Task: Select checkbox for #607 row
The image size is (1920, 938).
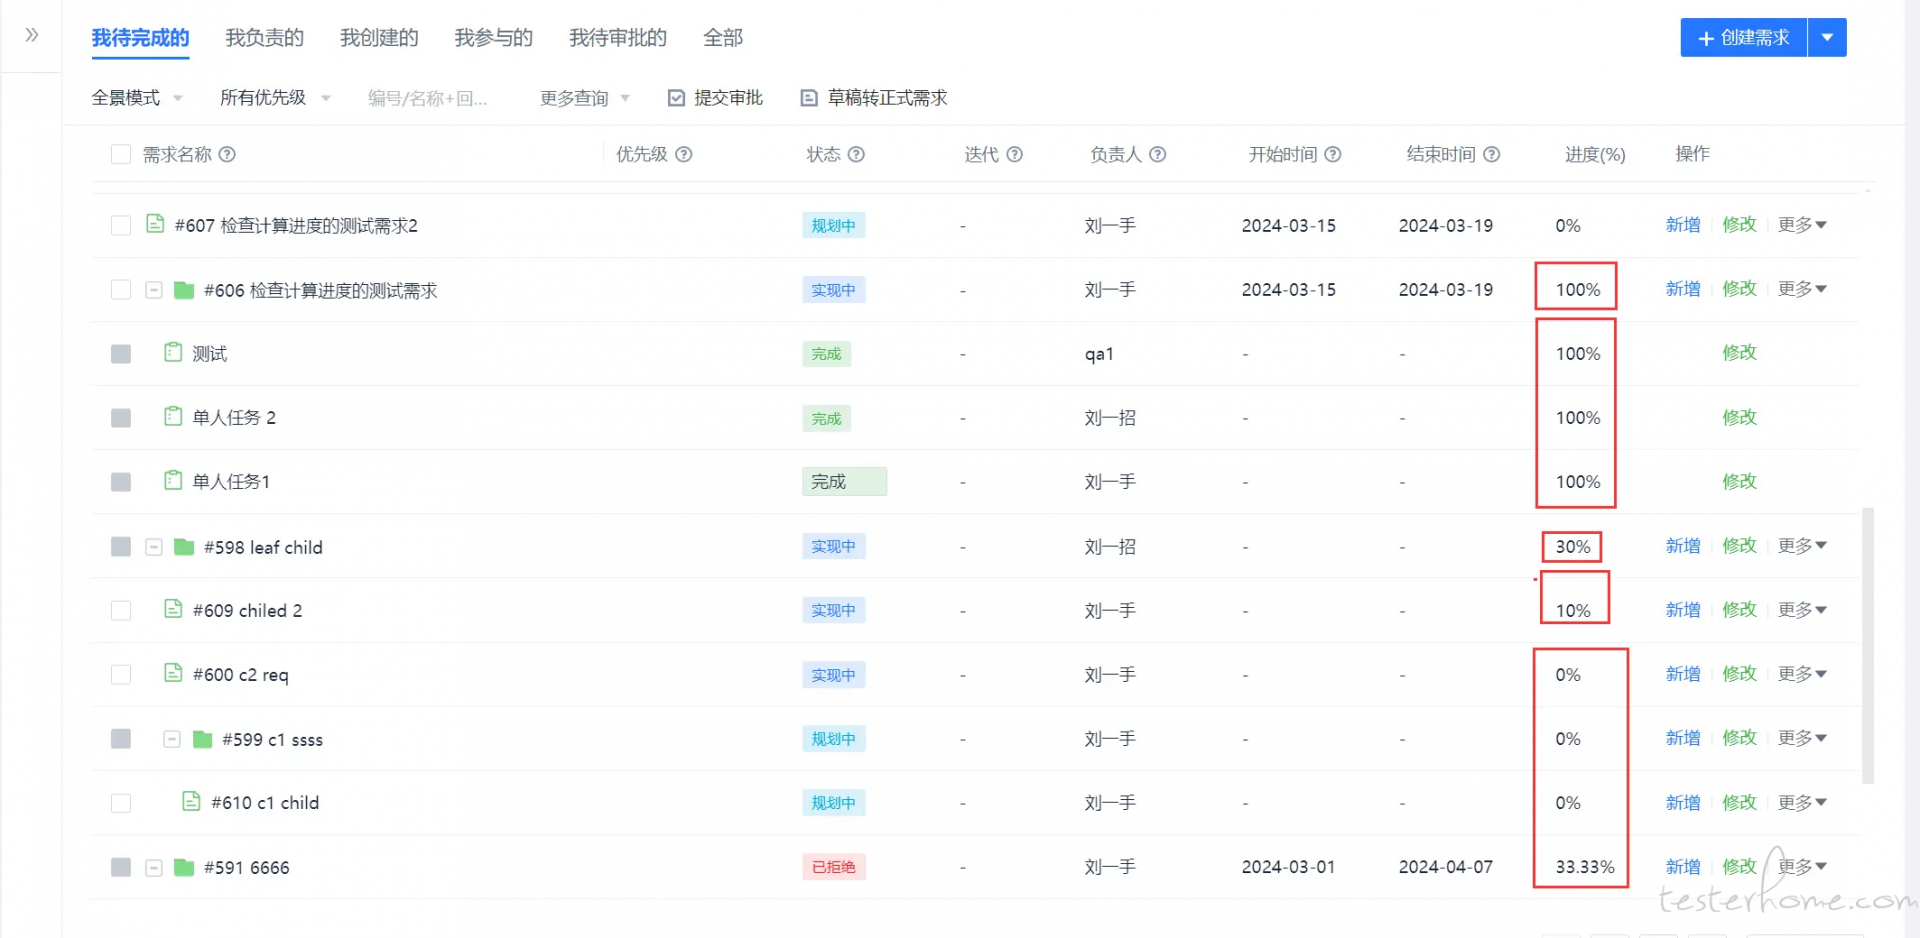Action: [x=121, y=225]
